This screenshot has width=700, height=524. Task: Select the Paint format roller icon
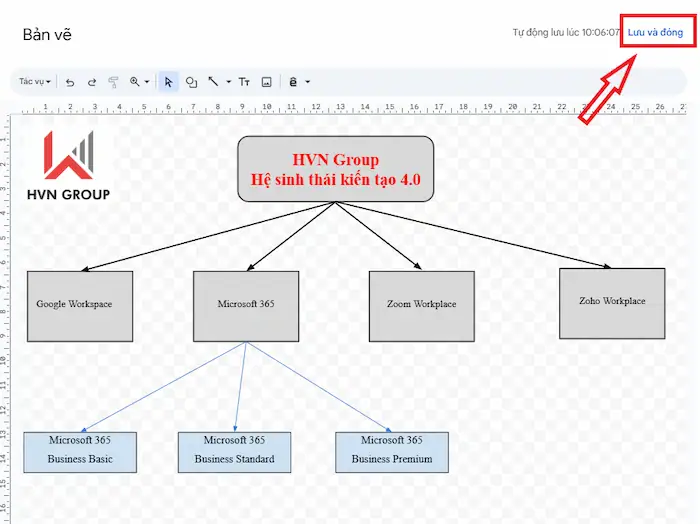(x=113, y=82)
